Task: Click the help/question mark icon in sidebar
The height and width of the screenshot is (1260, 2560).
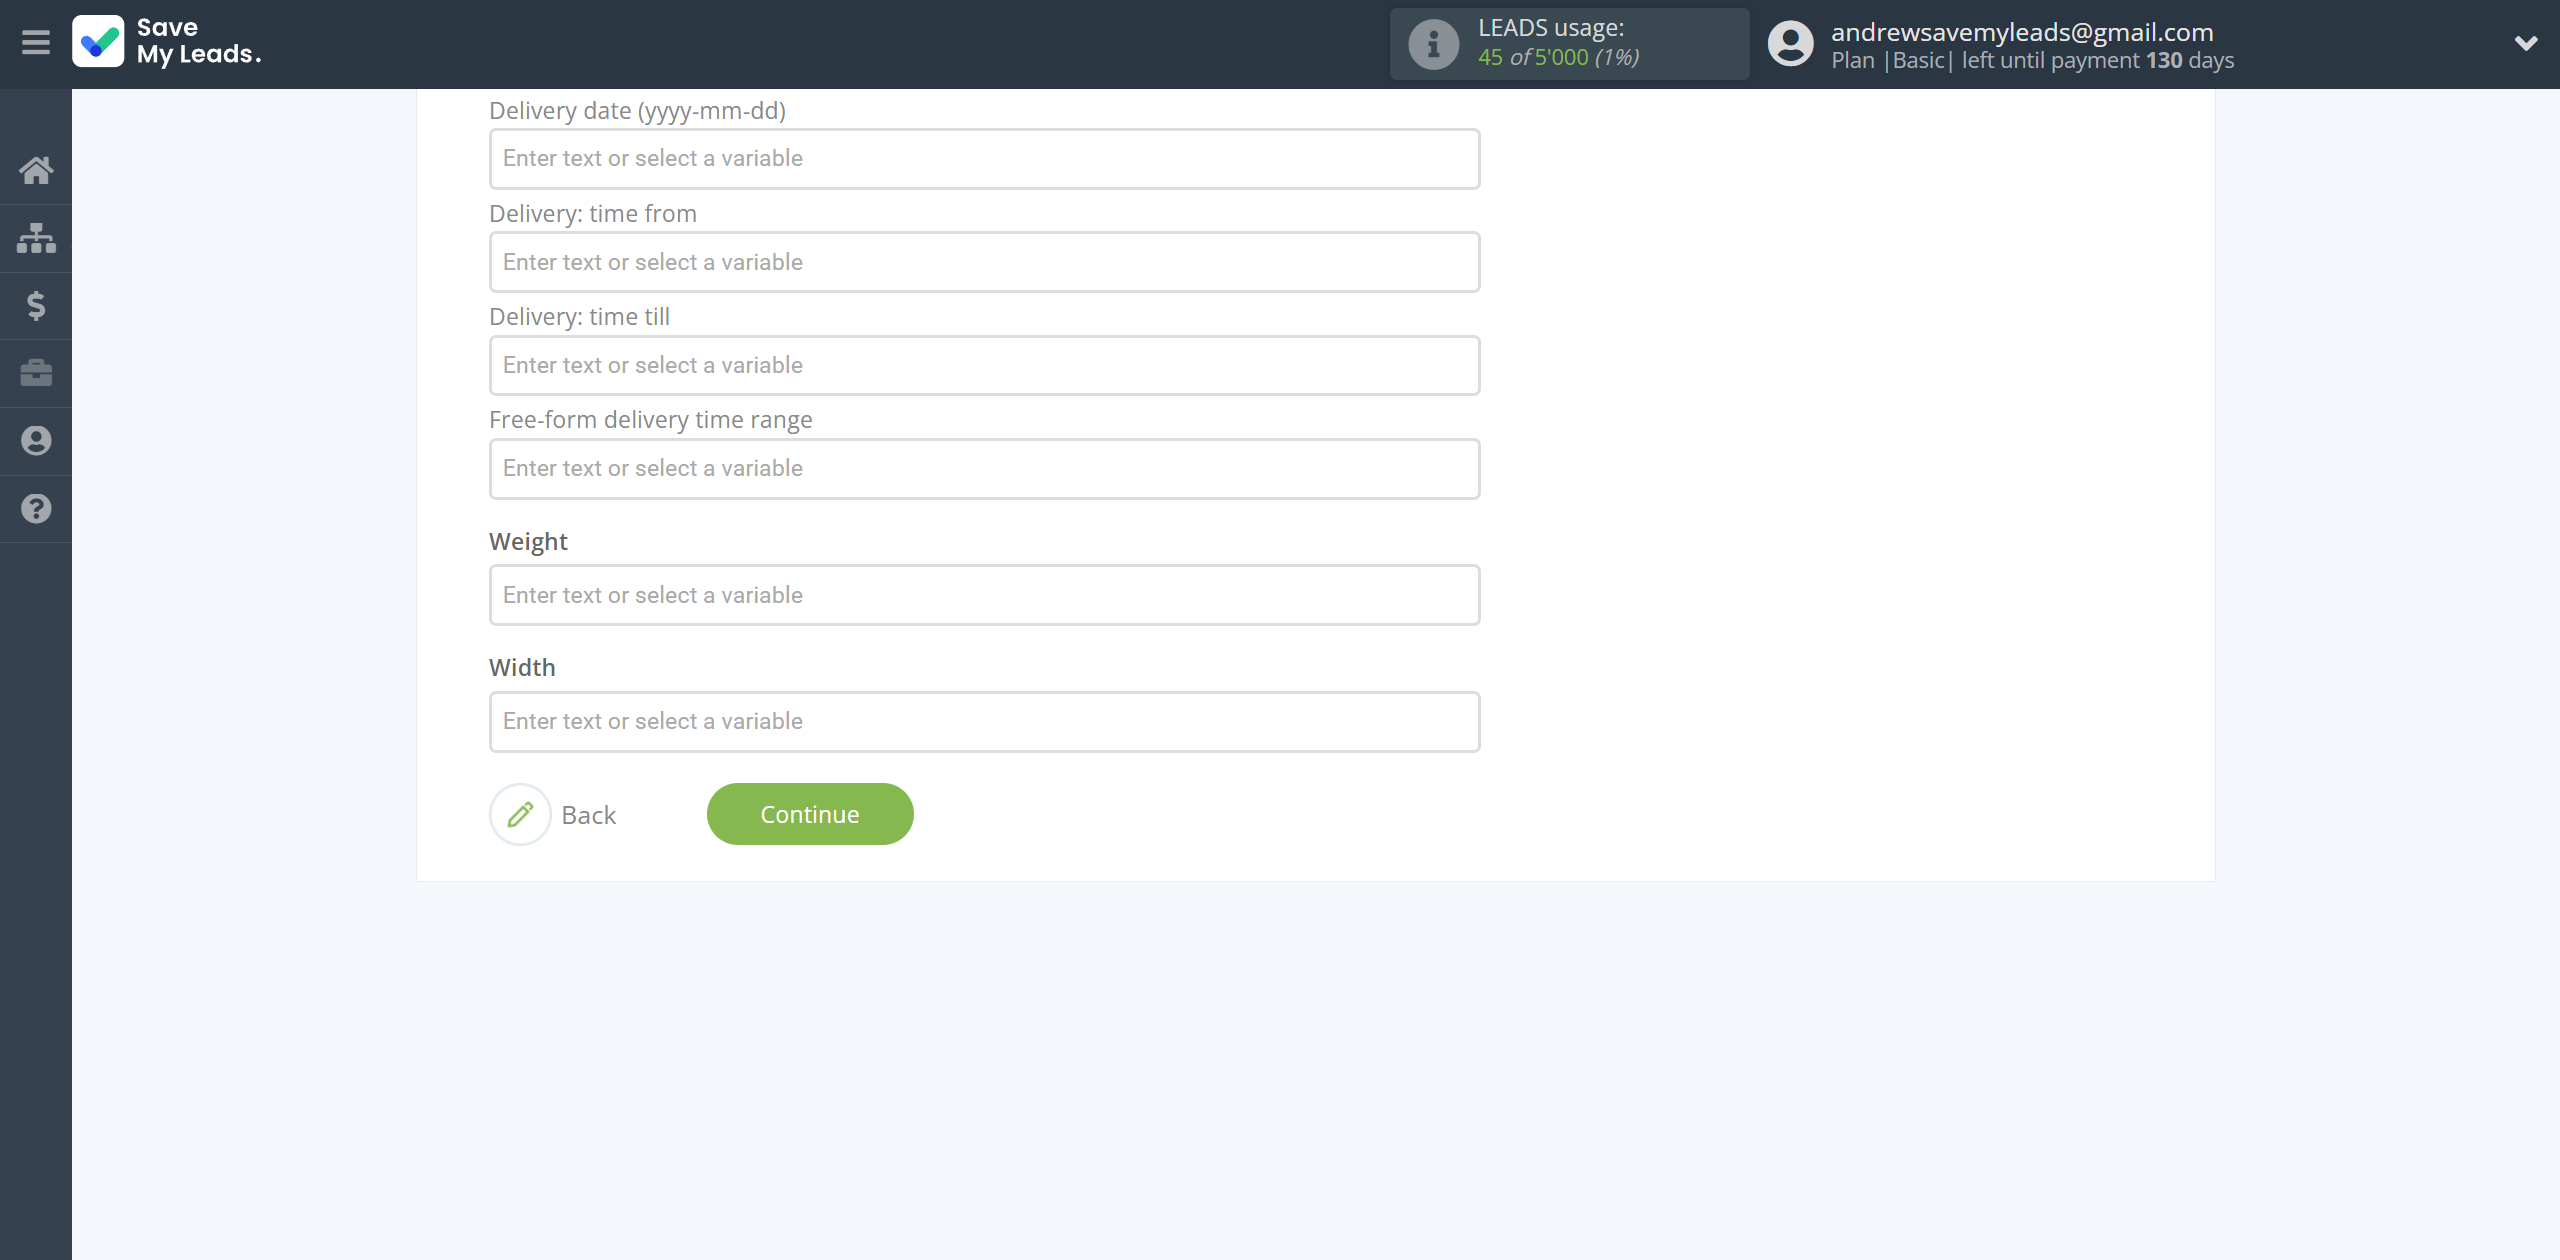Action: (36, 508)
